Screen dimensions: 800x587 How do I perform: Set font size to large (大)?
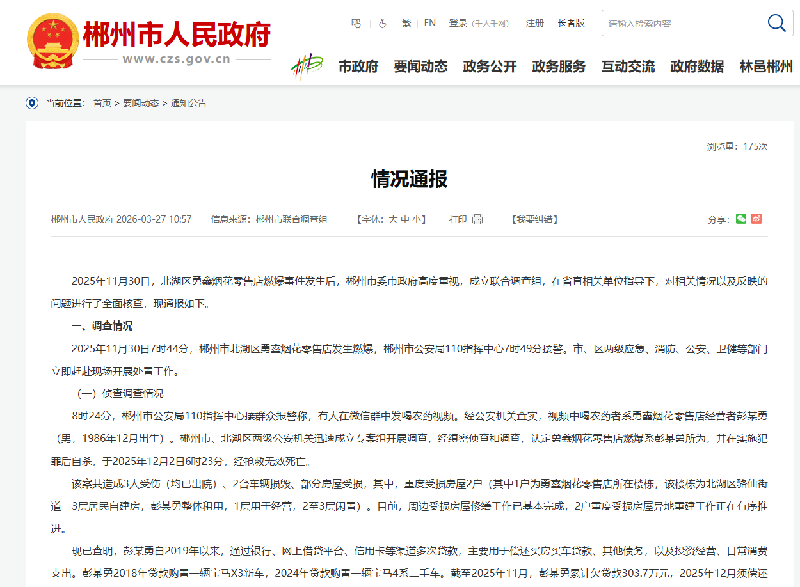(393, 218)
